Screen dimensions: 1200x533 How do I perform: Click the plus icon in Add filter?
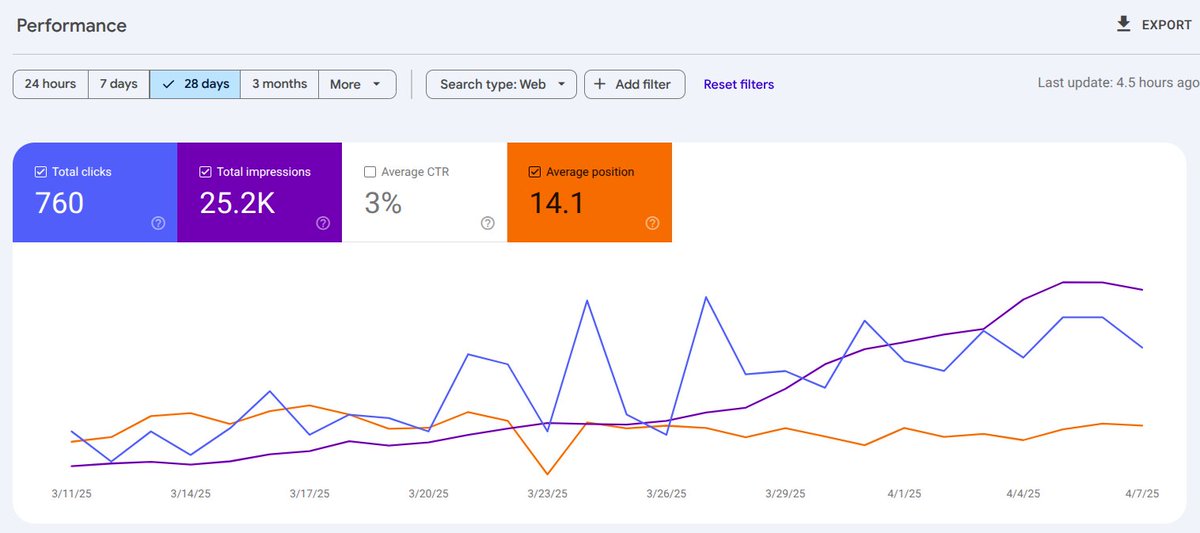pyautogui.click(x=600, y=84)
